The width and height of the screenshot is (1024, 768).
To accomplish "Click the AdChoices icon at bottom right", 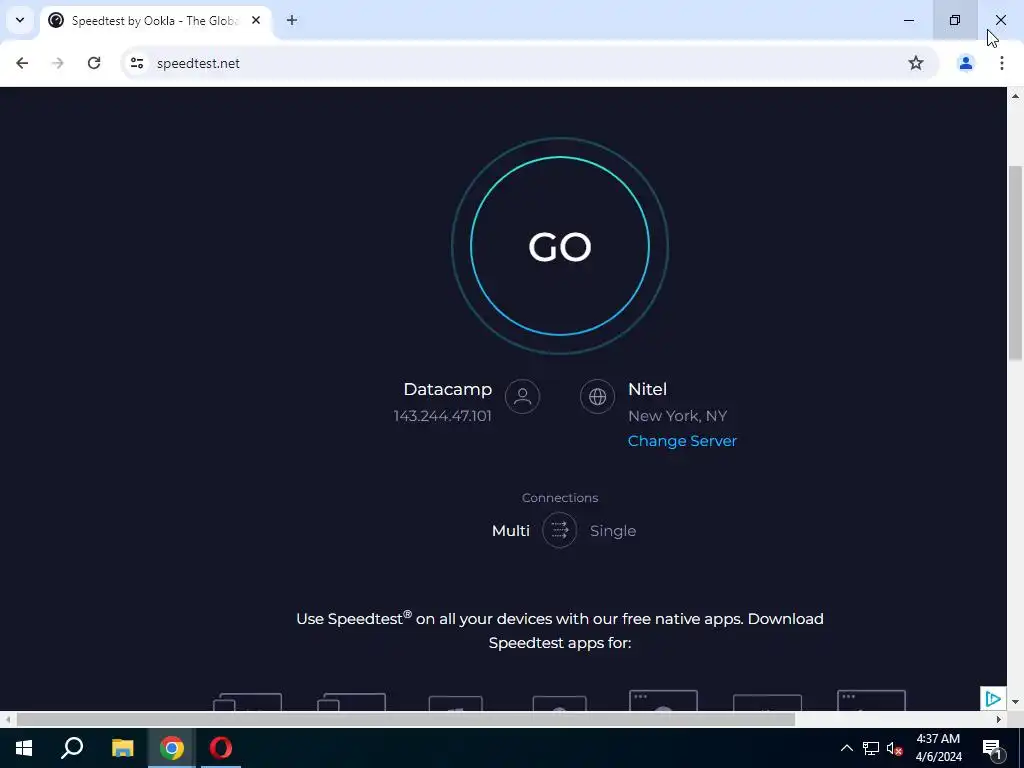I will (992, 699).
